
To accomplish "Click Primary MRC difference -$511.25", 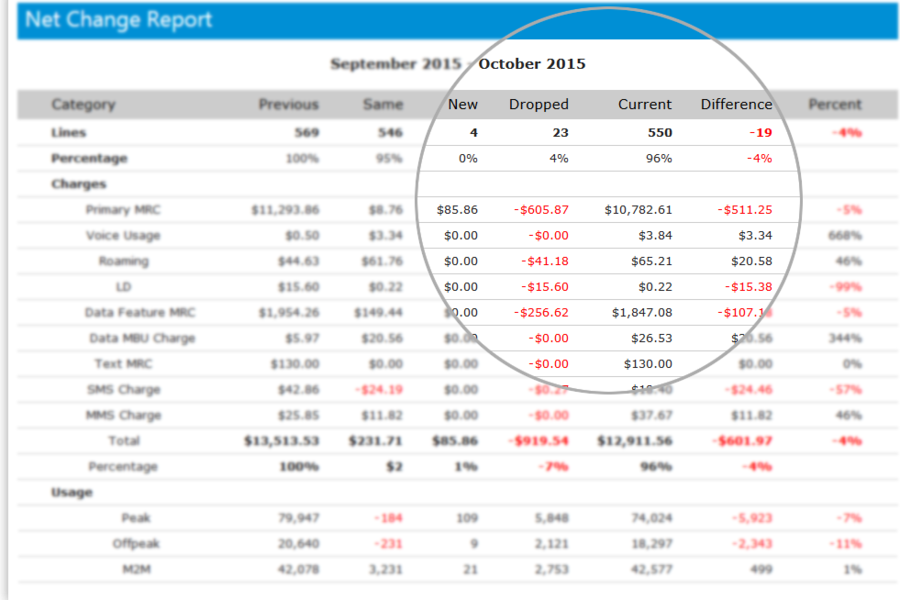I will pos(744,210).
